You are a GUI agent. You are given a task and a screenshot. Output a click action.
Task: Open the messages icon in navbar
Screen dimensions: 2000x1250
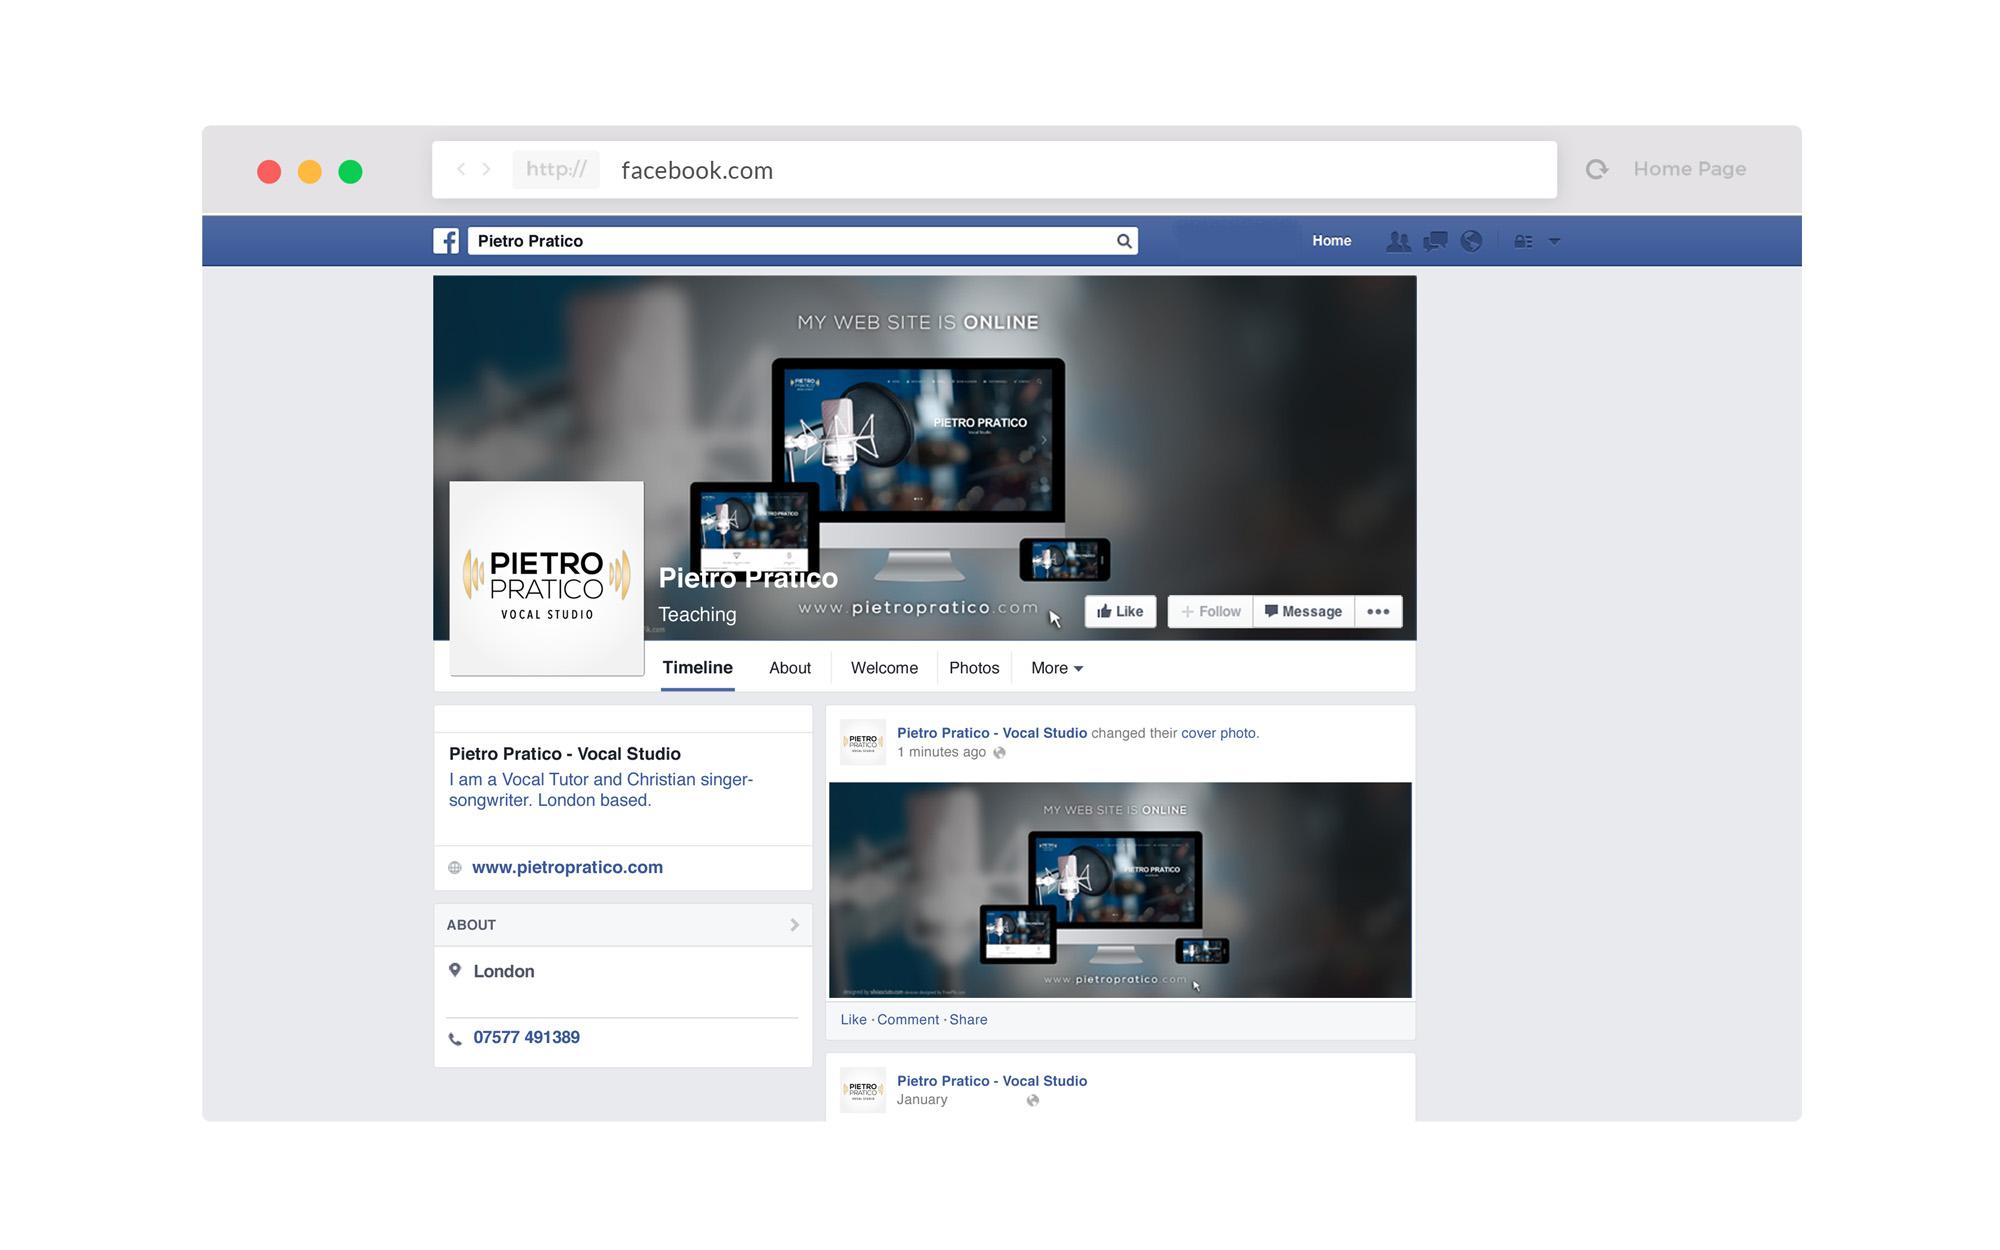(1435, 241)
